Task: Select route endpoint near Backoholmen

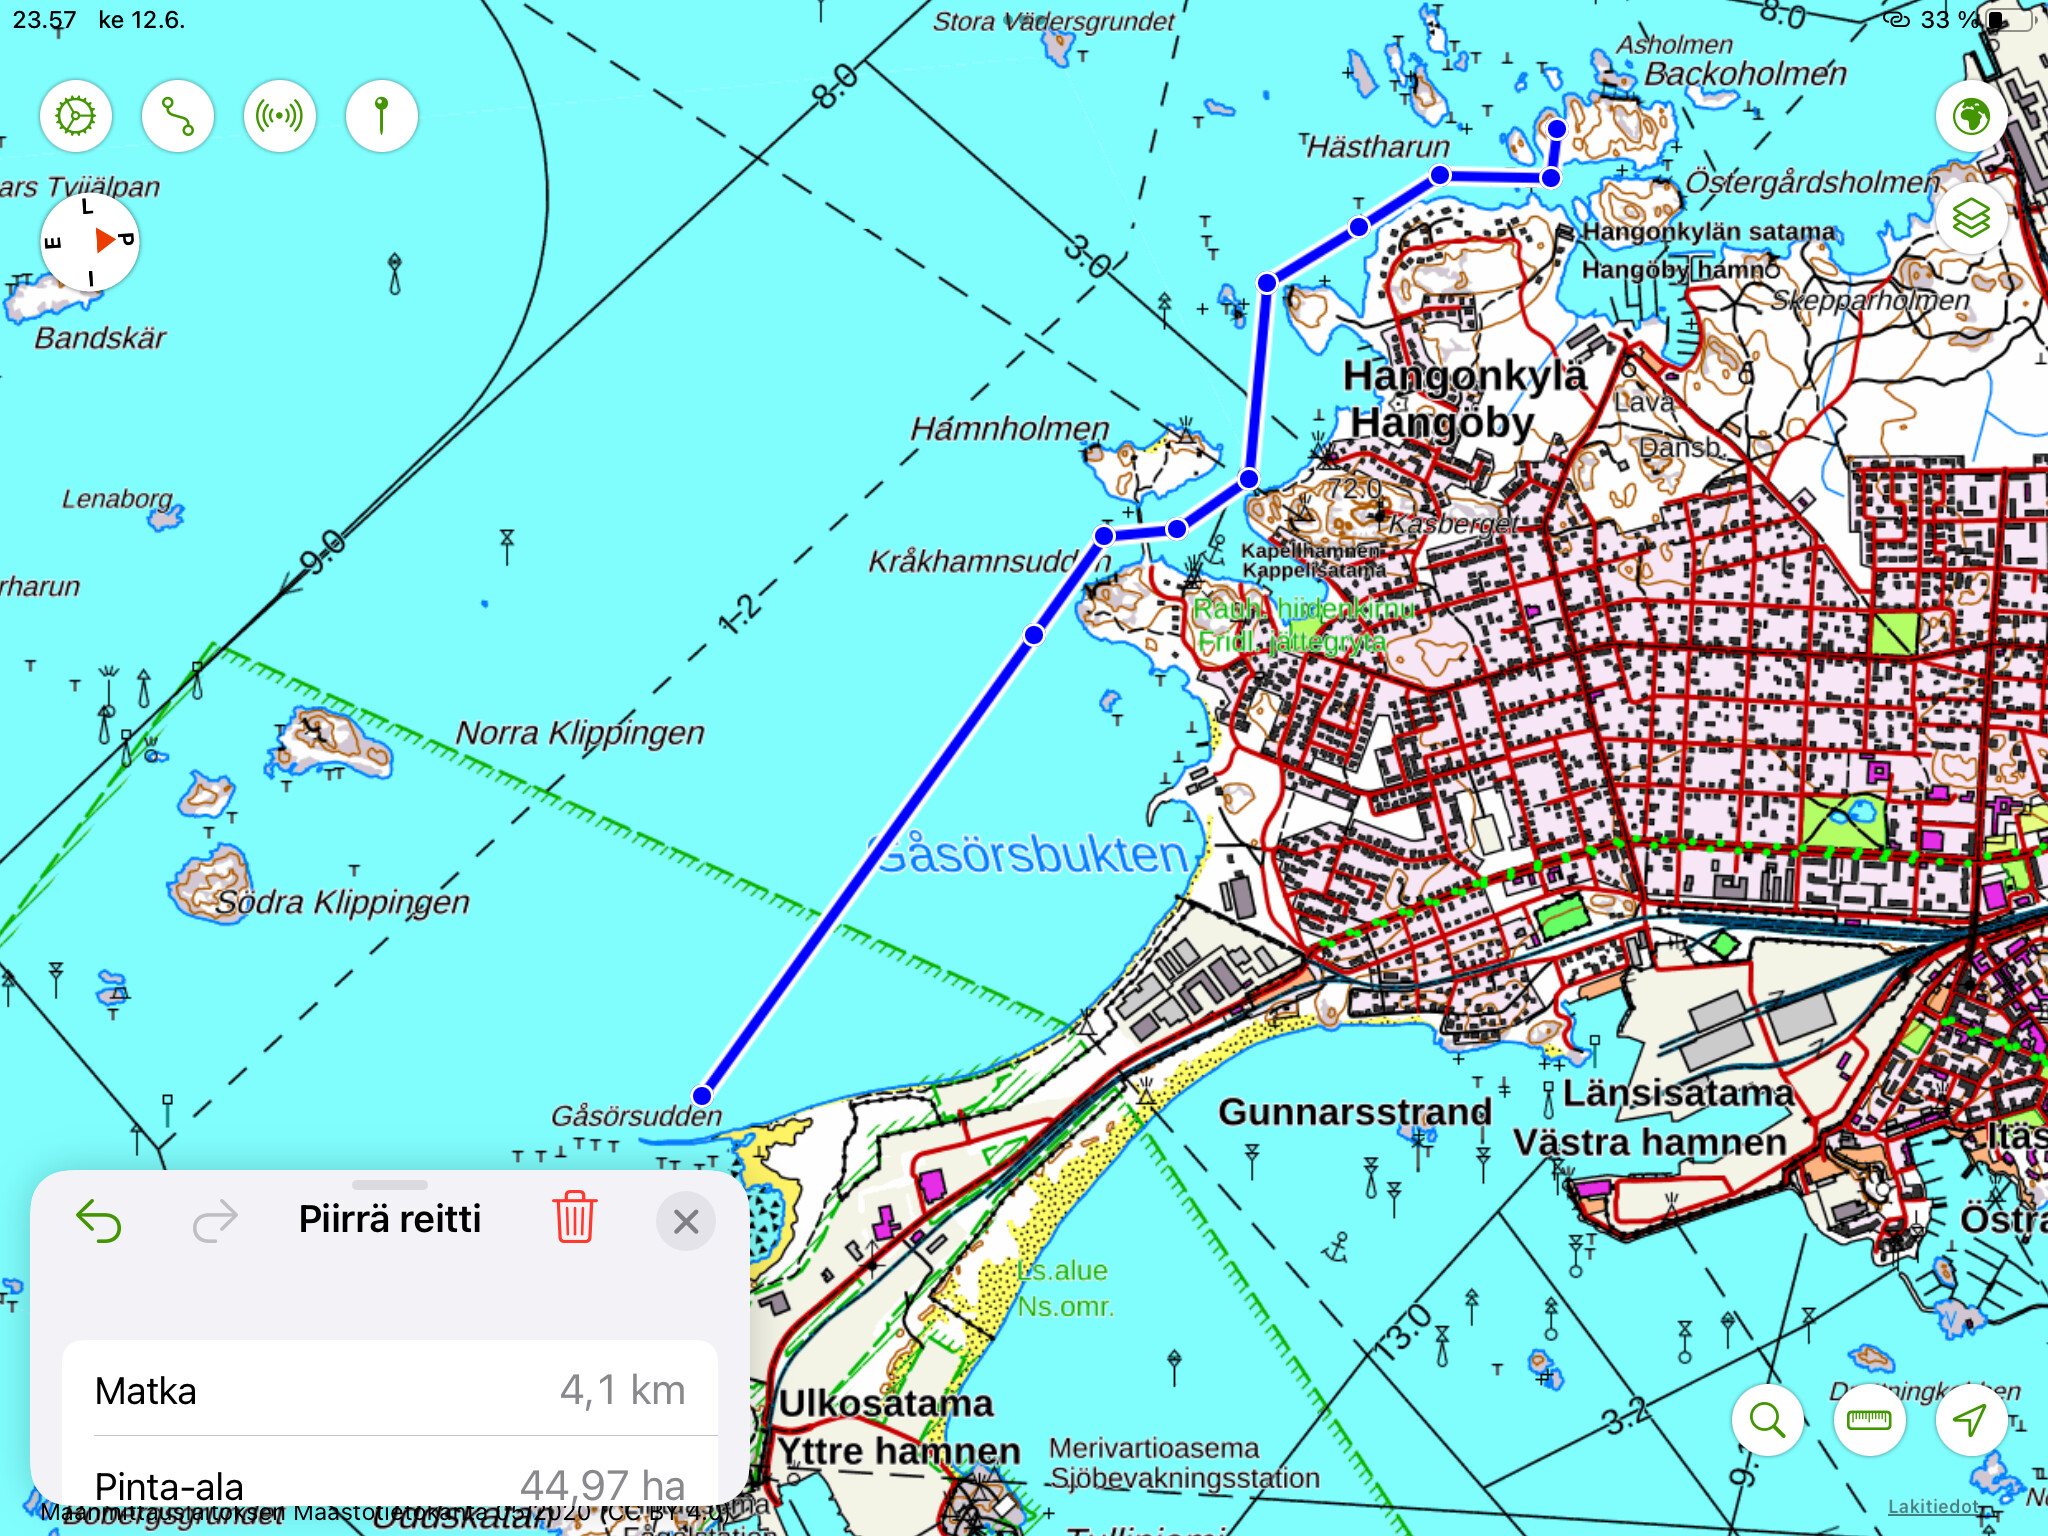Action: click(x=1557, y=129)
